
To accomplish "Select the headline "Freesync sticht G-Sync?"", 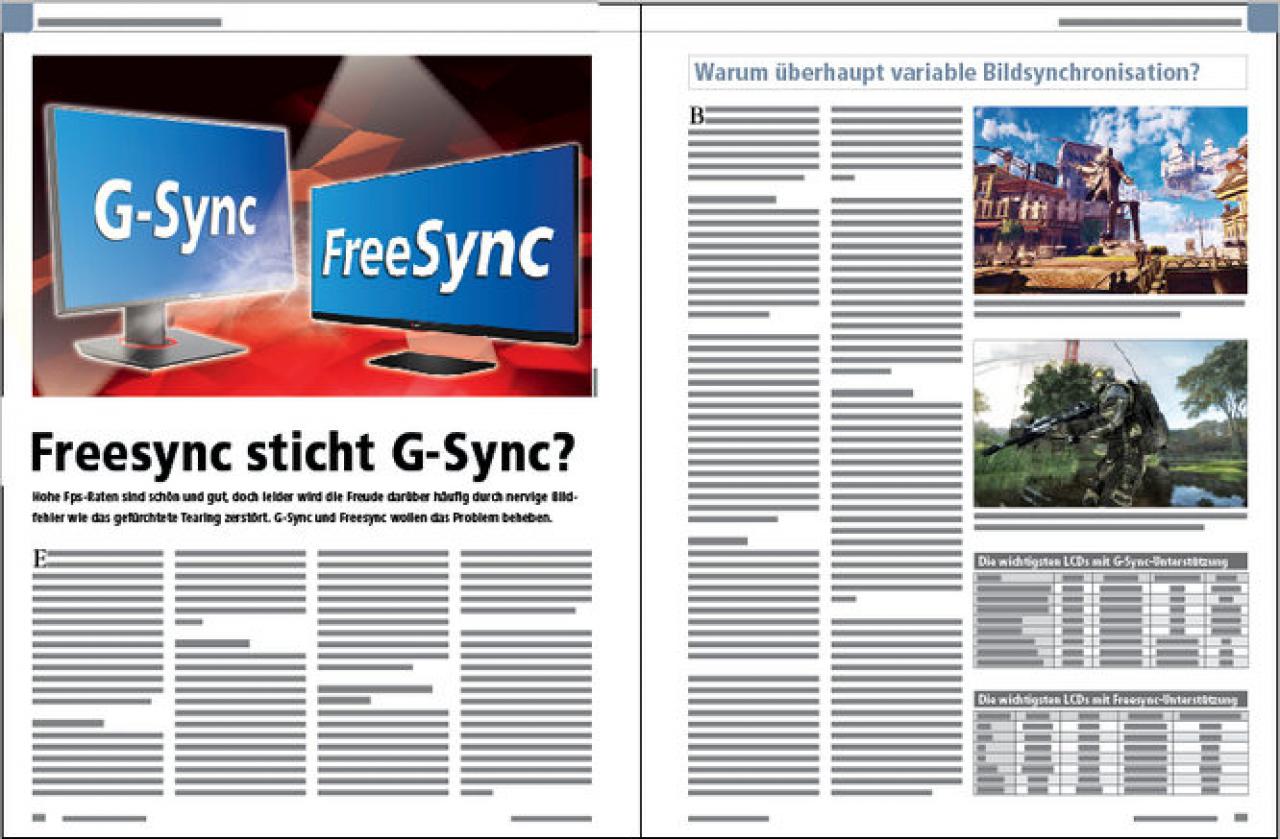I will click(x=303, y=453).
